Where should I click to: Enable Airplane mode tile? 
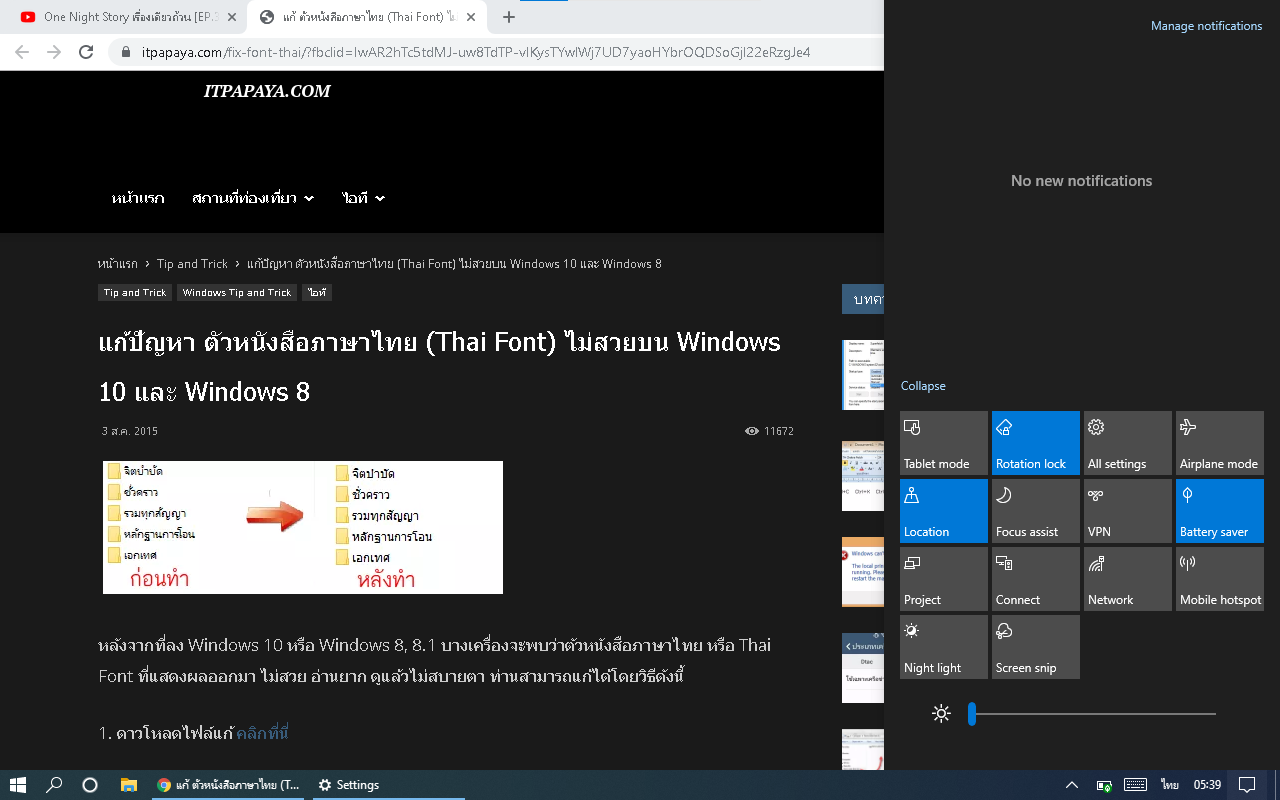click(1220, 443)
